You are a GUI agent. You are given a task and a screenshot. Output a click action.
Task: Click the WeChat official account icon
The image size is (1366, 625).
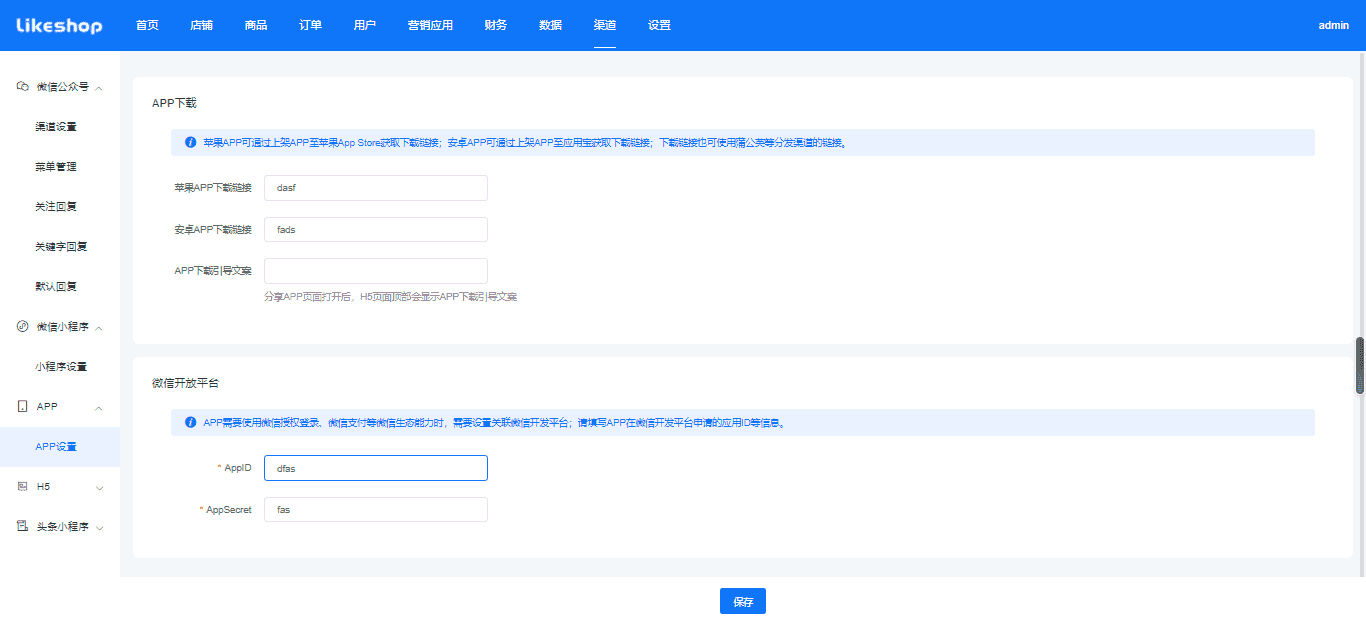coord(22,87)
